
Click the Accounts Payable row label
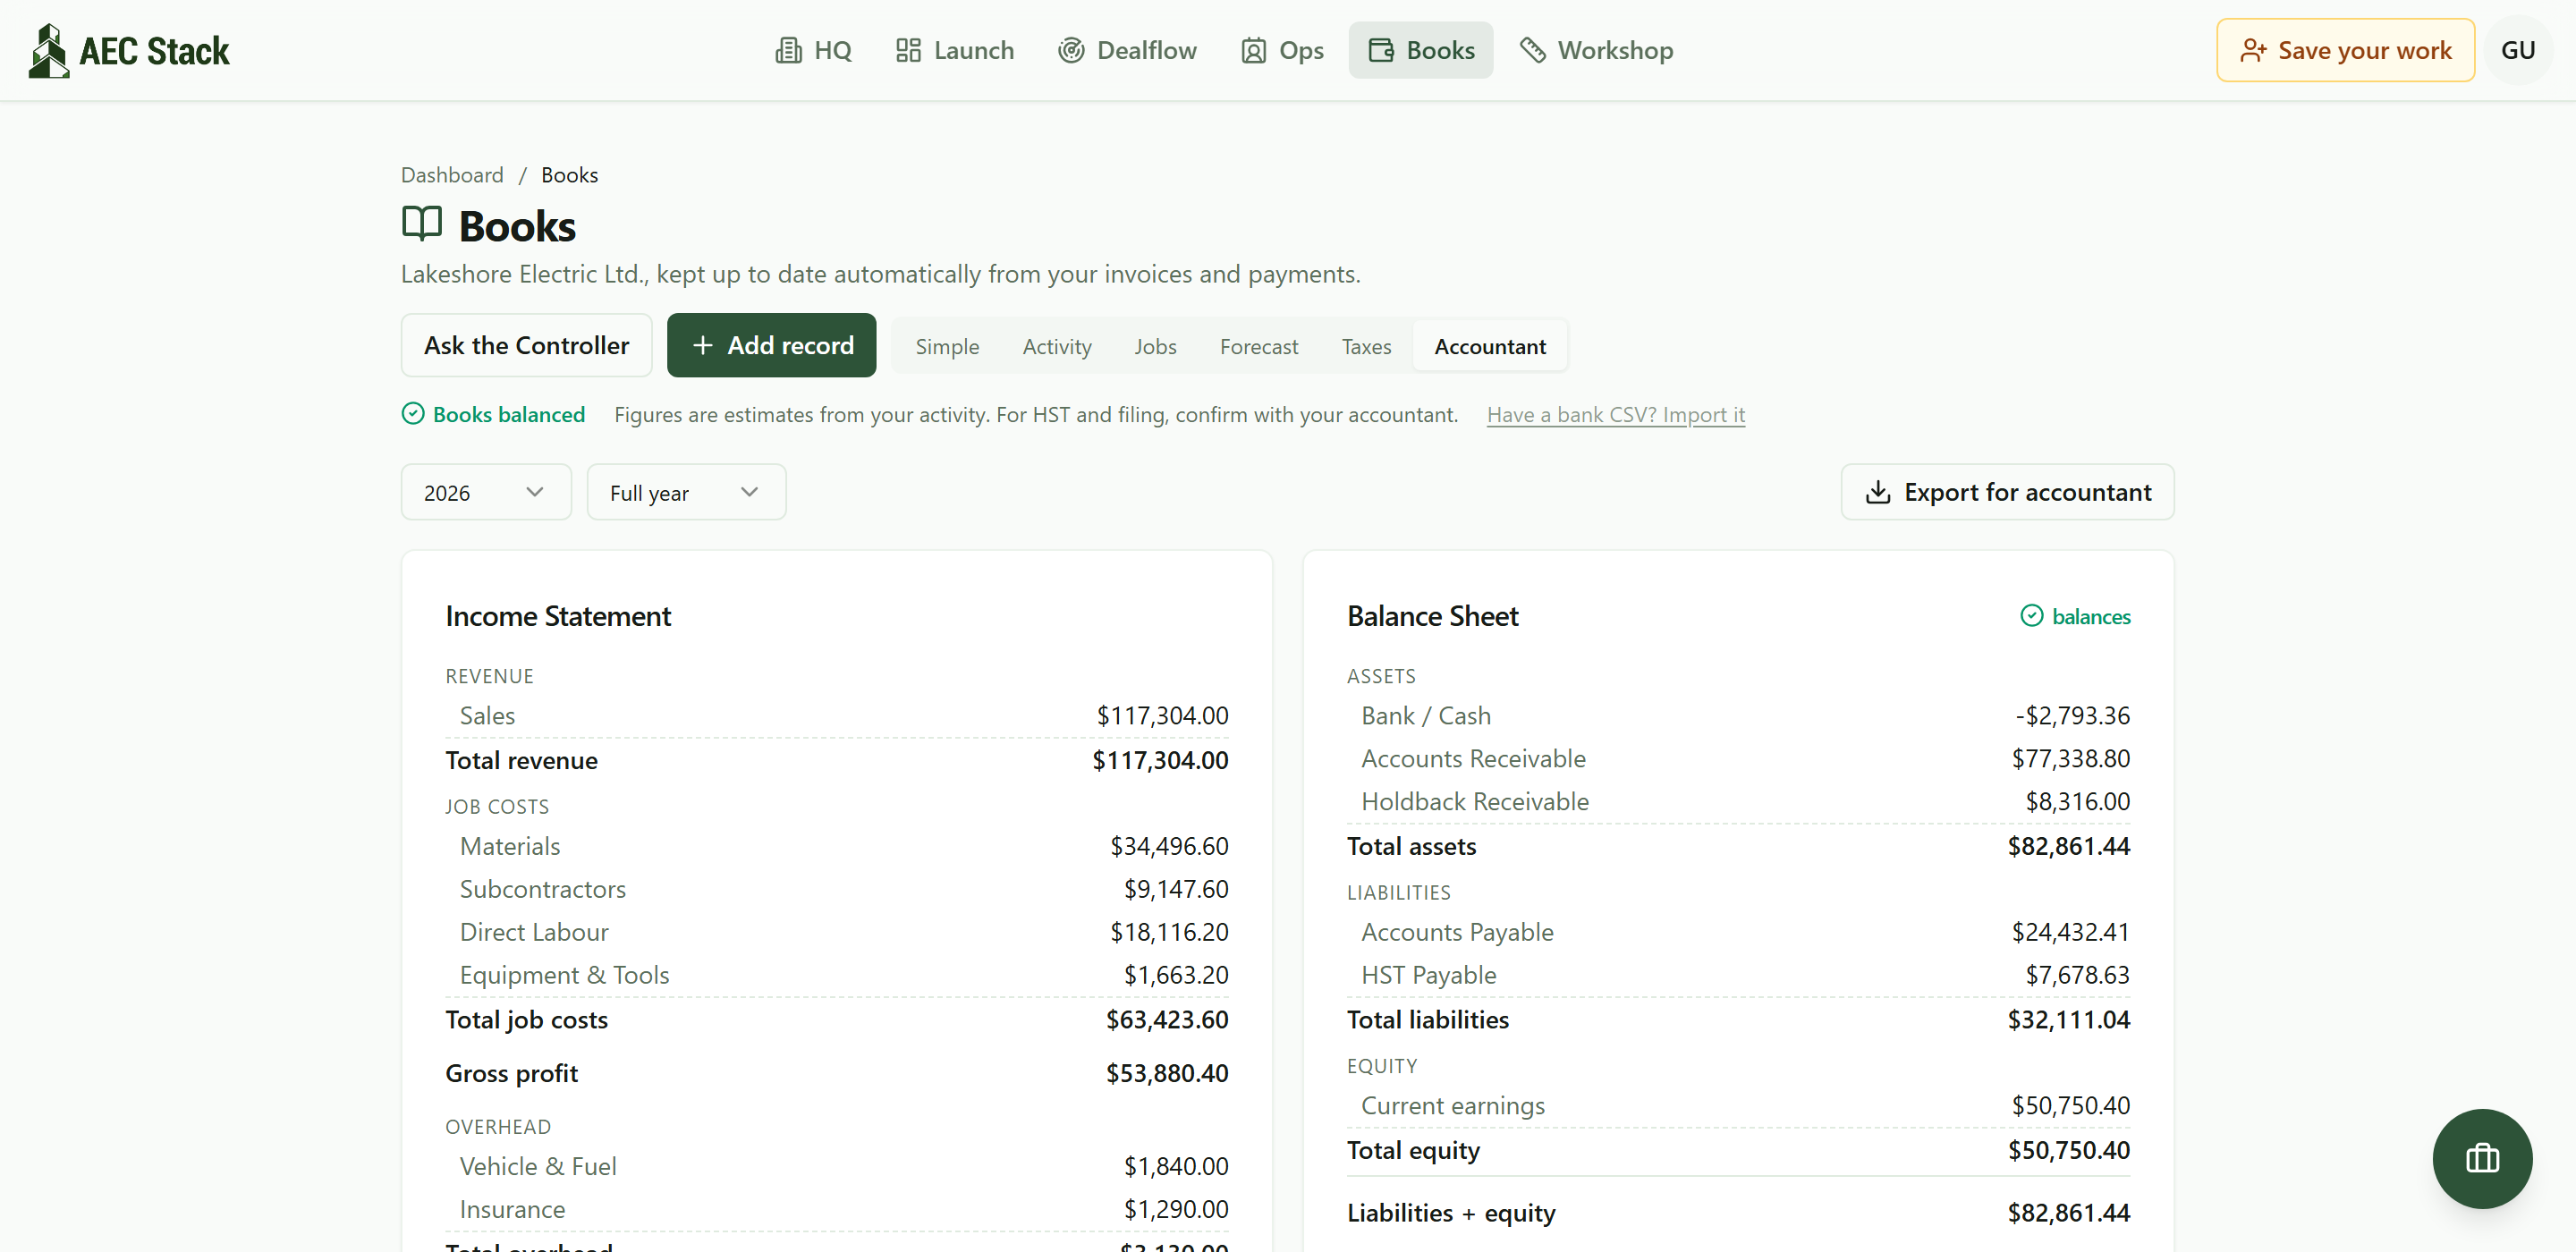1457,932
